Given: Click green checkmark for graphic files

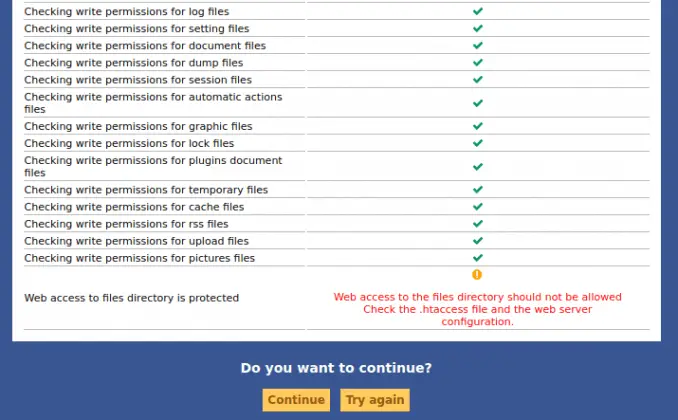Looking at the screenshot, I should tap(478, 126).
